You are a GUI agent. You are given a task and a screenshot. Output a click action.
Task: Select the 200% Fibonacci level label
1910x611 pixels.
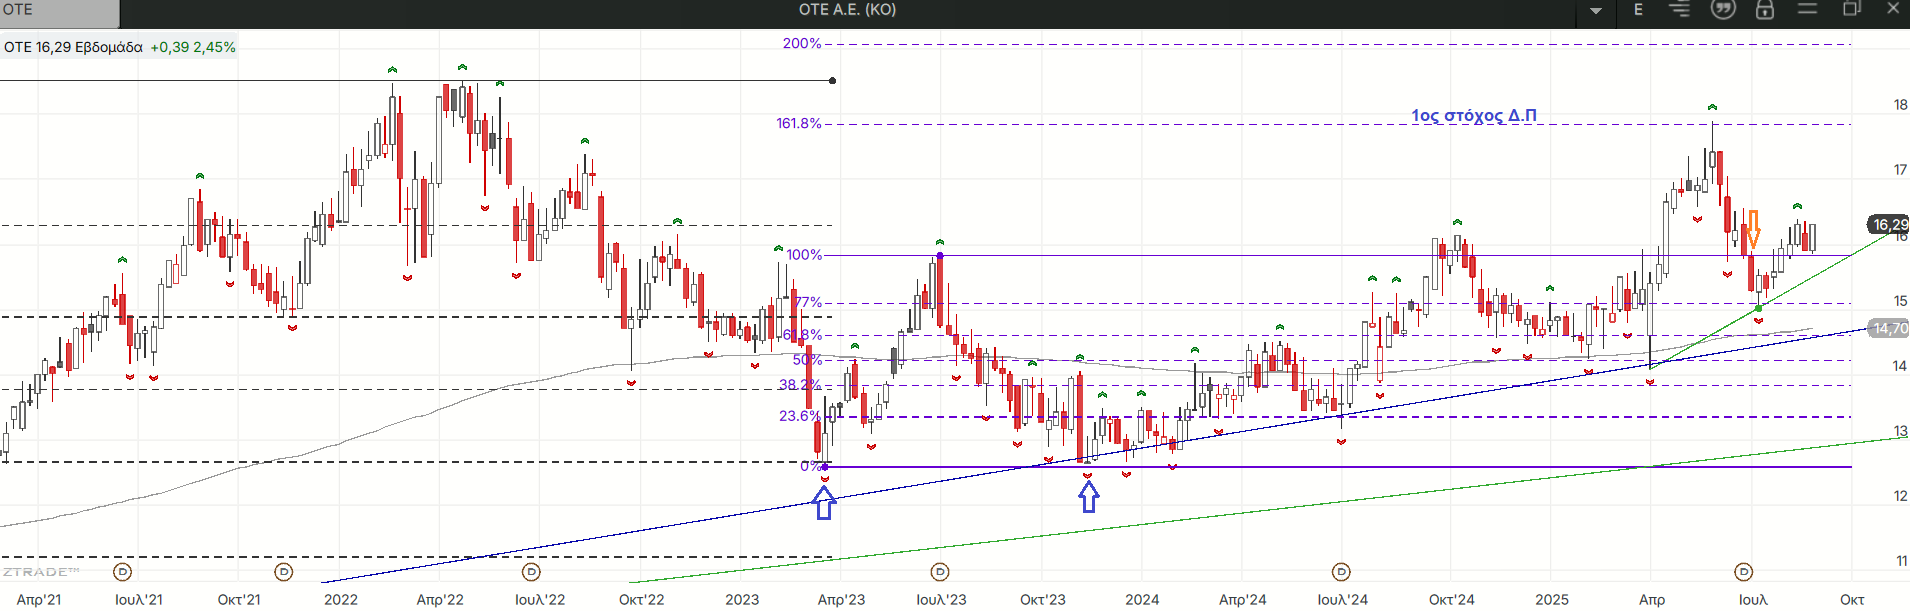tap(802, 43)
